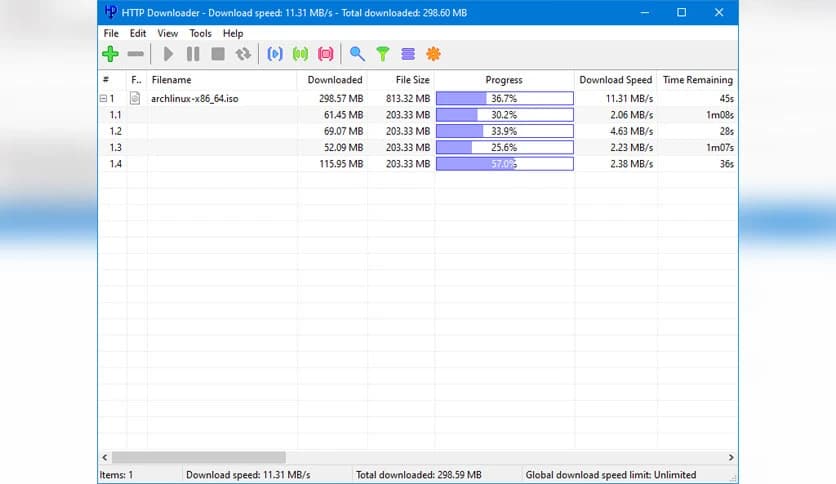Image resolution: width=836 pixels, height=484 pixels.
Task: Click the Stop download square icon
Action: tap(218, 54)
